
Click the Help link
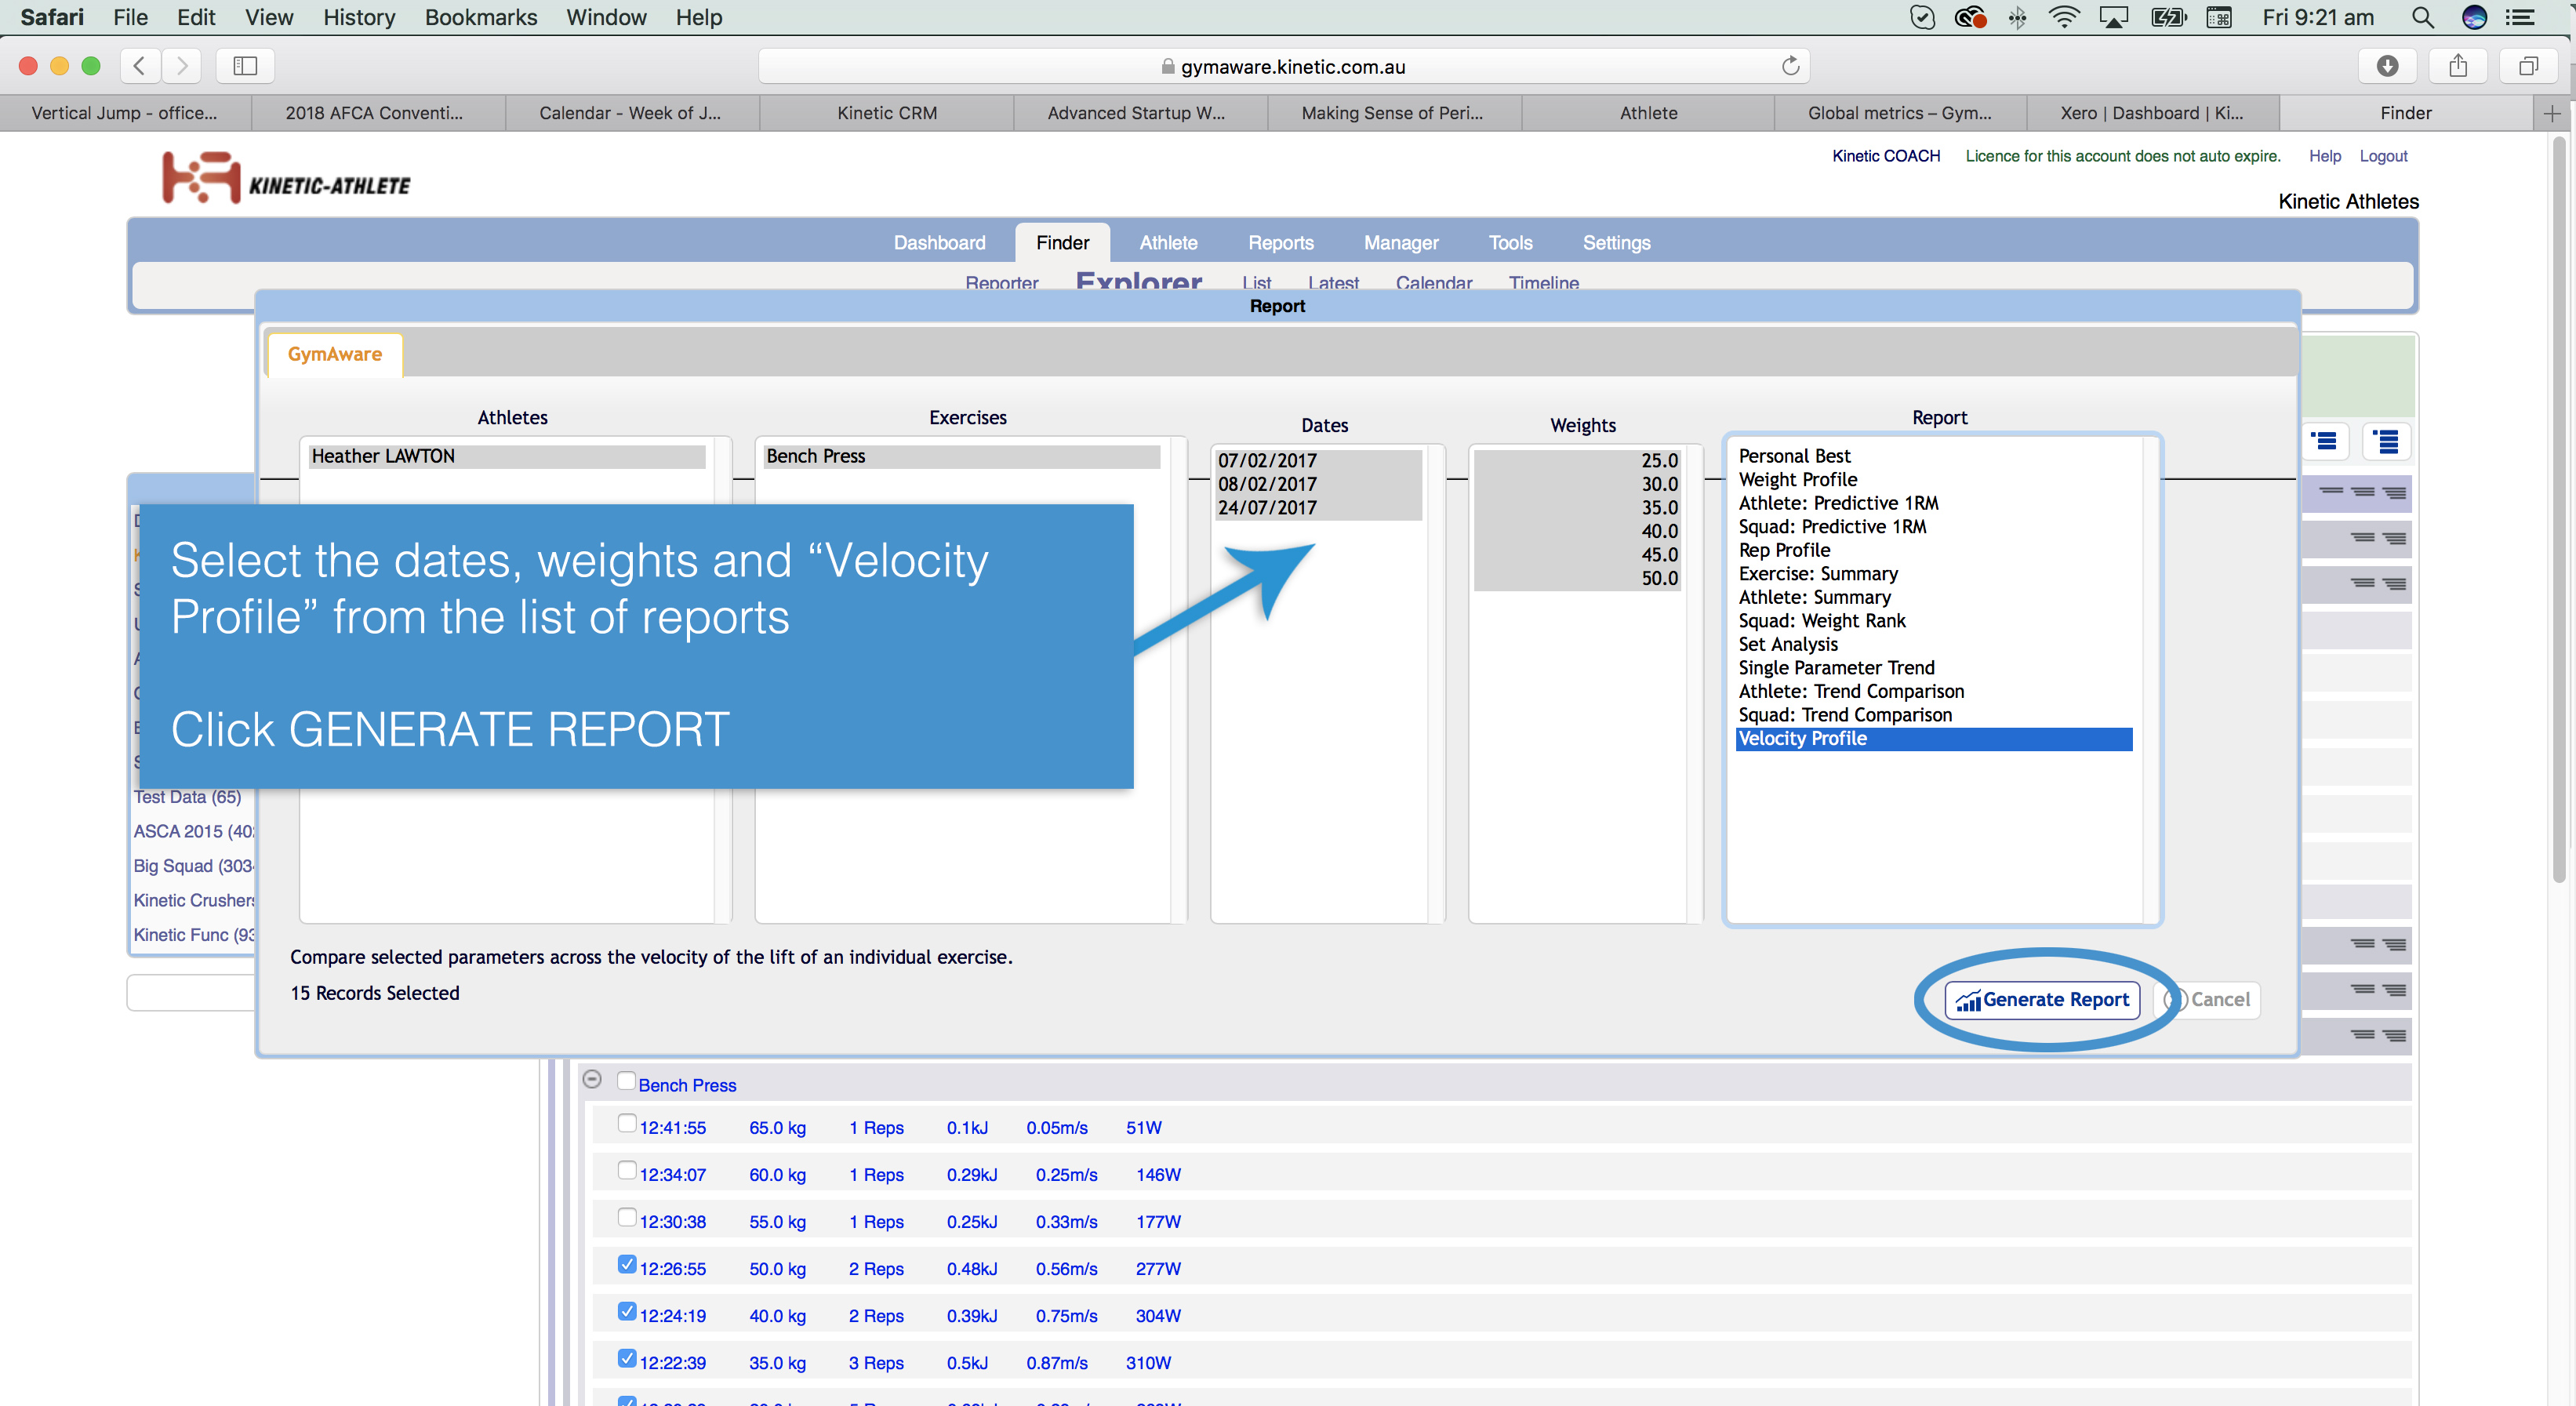pos(2324,156)
